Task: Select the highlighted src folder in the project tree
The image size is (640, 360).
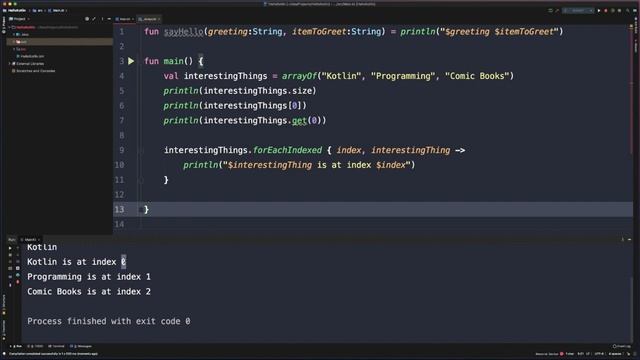Action: pos(60,42)
